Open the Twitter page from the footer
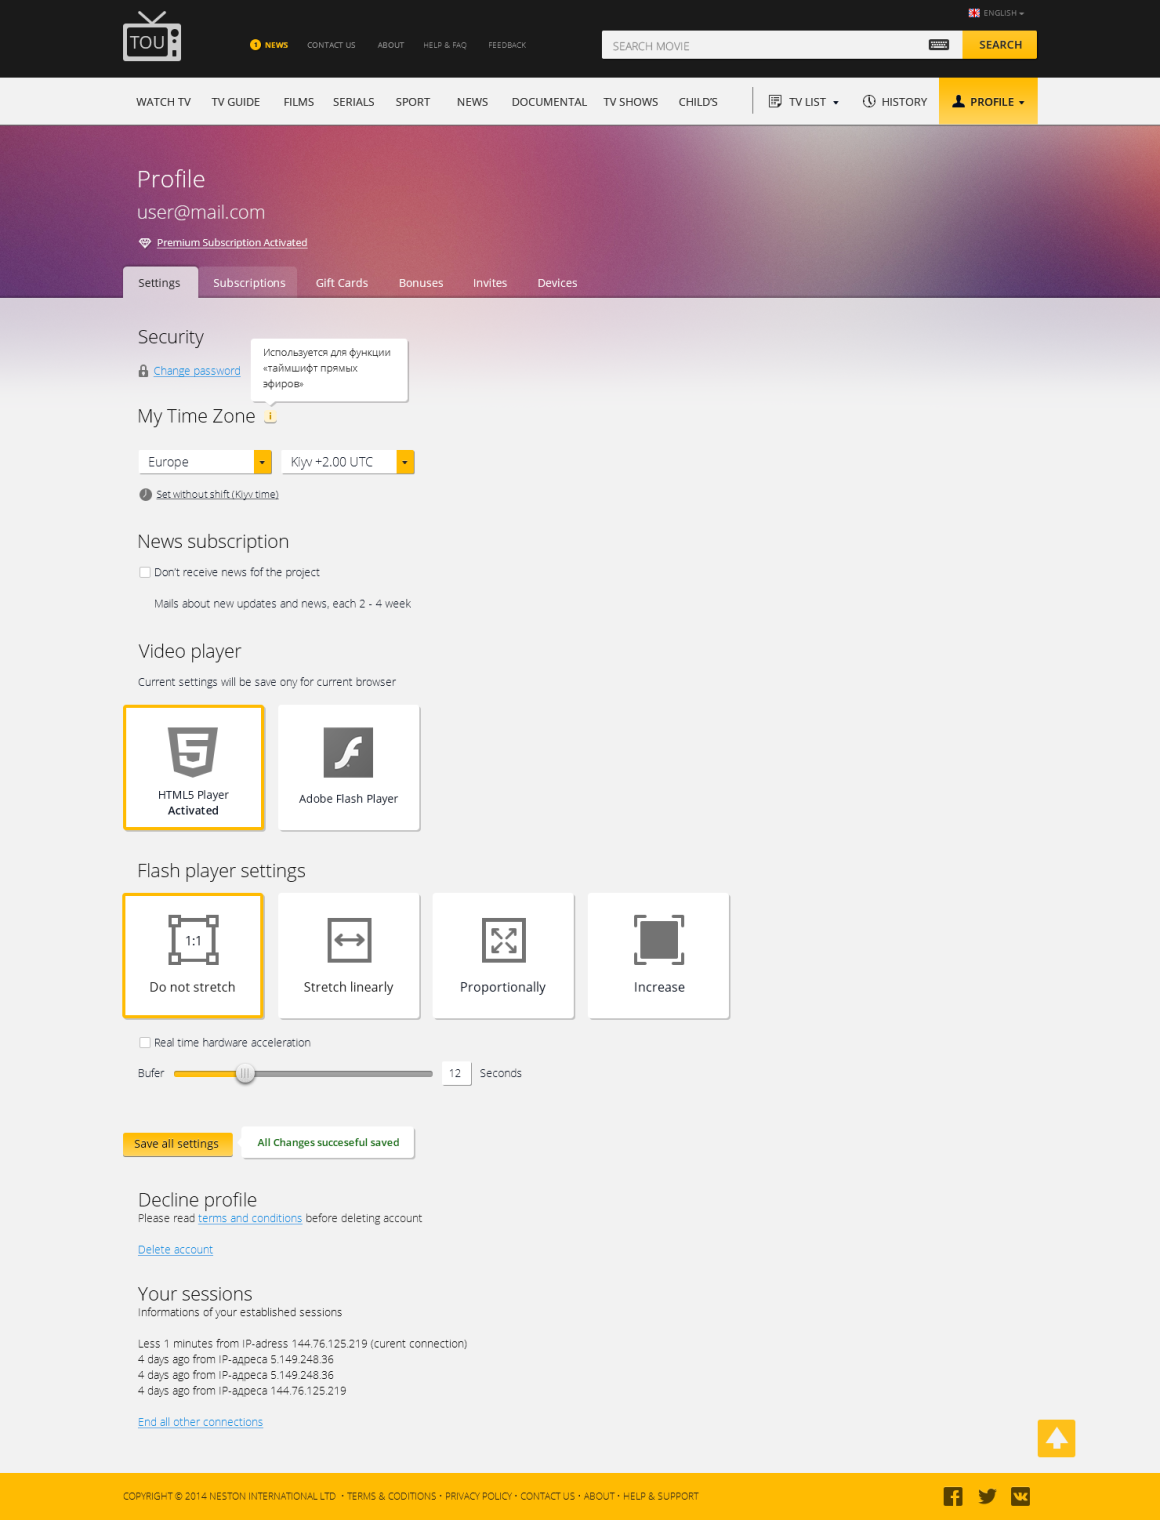 pos(987,1496)
